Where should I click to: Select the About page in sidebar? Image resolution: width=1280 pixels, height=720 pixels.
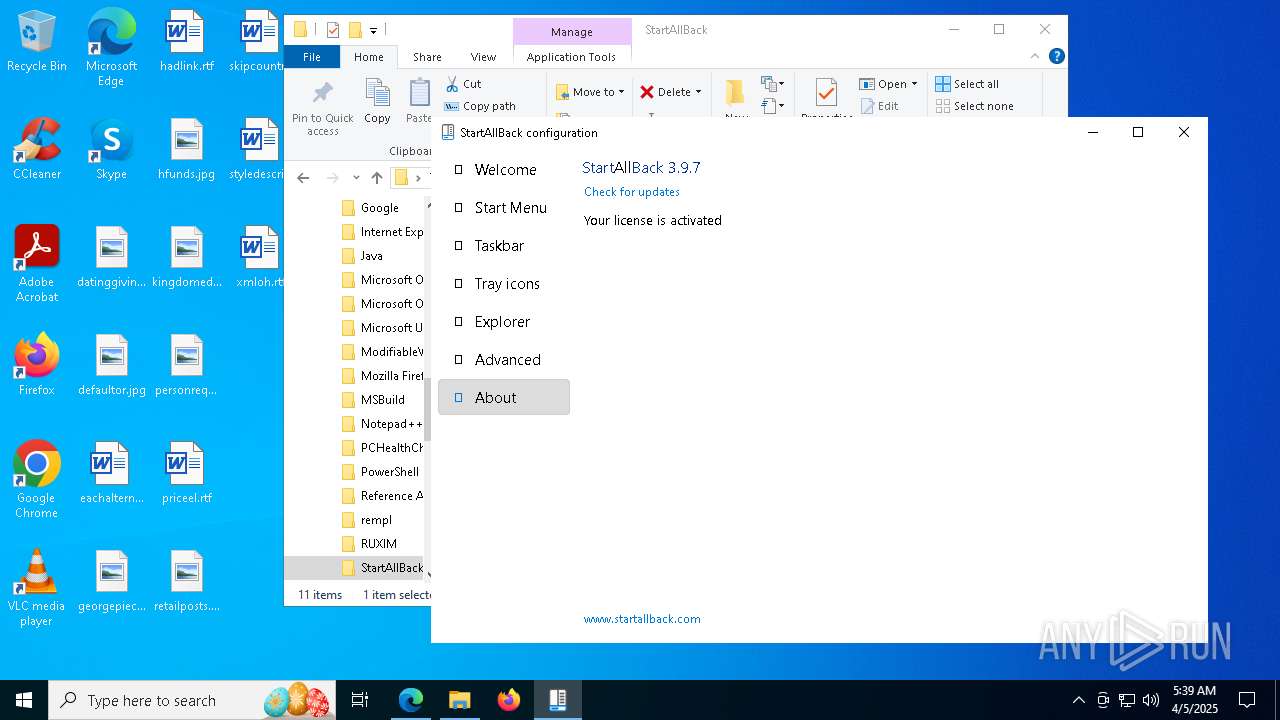click(x=504, y=397)
